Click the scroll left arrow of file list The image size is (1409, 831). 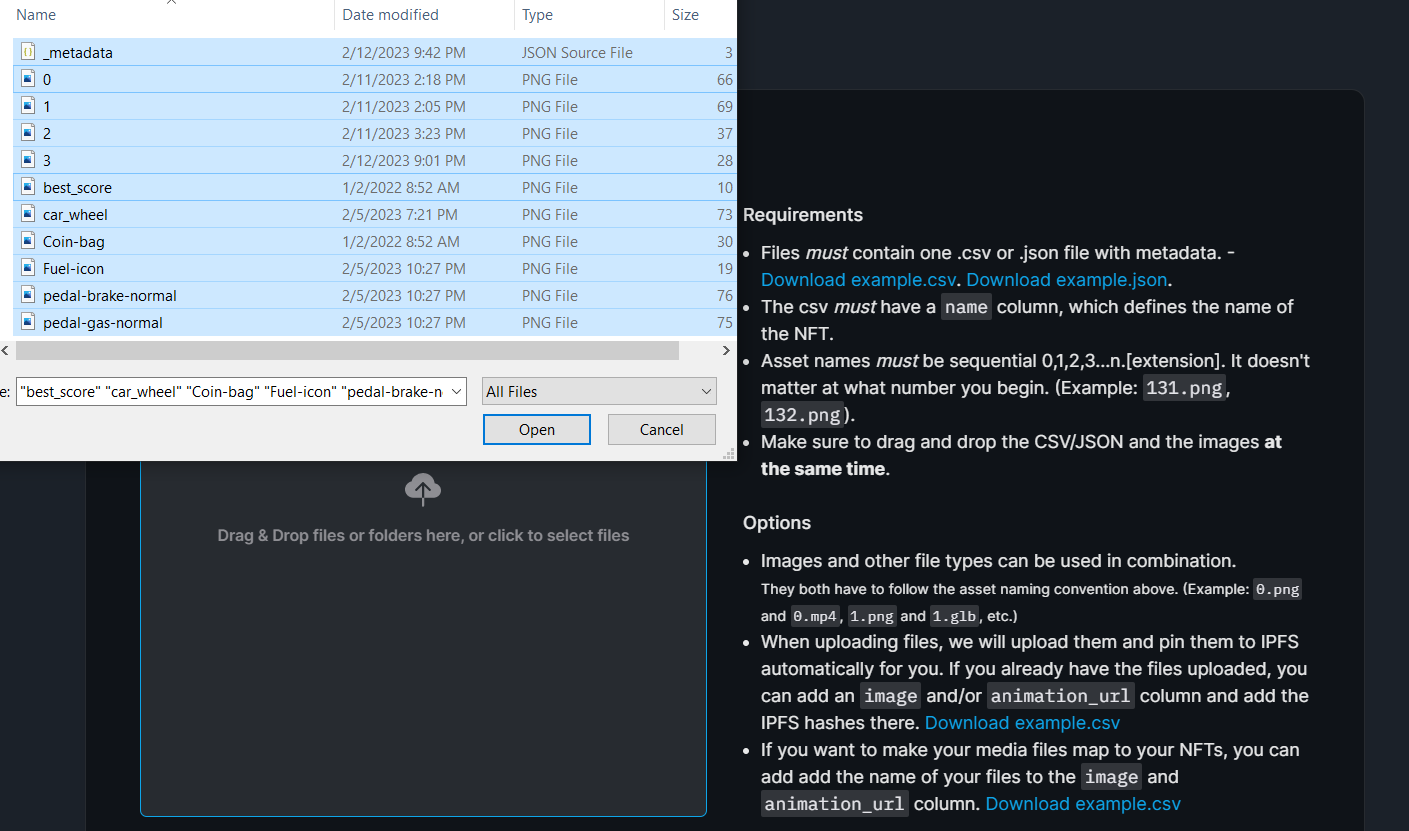point(5,351)
